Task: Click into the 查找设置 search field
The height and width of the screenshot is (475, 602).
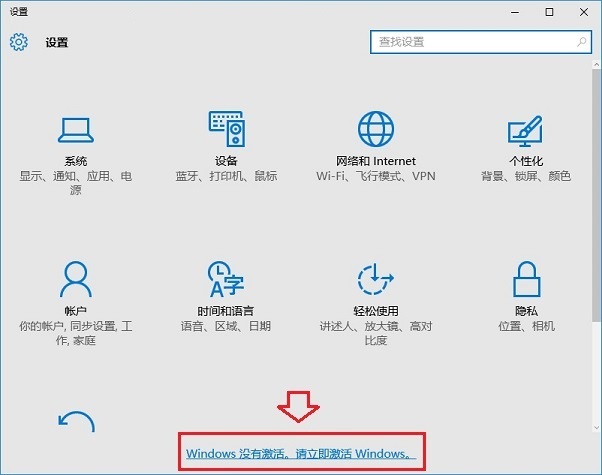Action: (481, 42)
